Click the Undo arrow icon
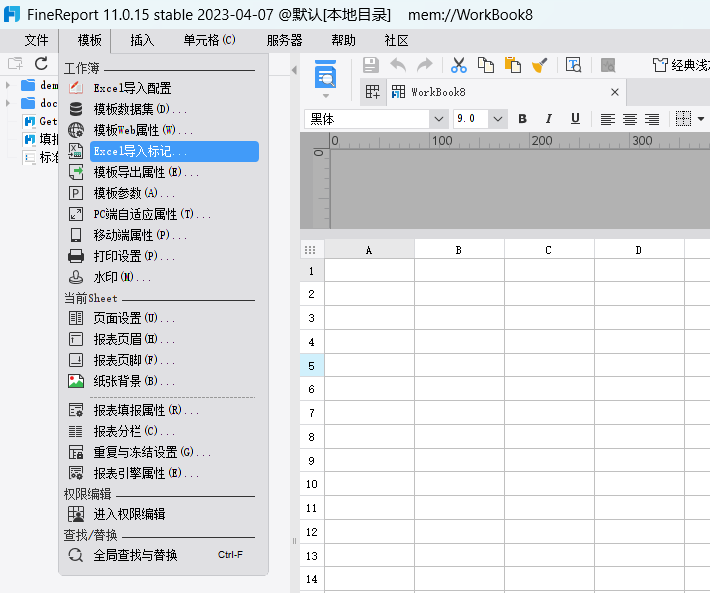The image size is (710, 593). (x=398, y=65)
